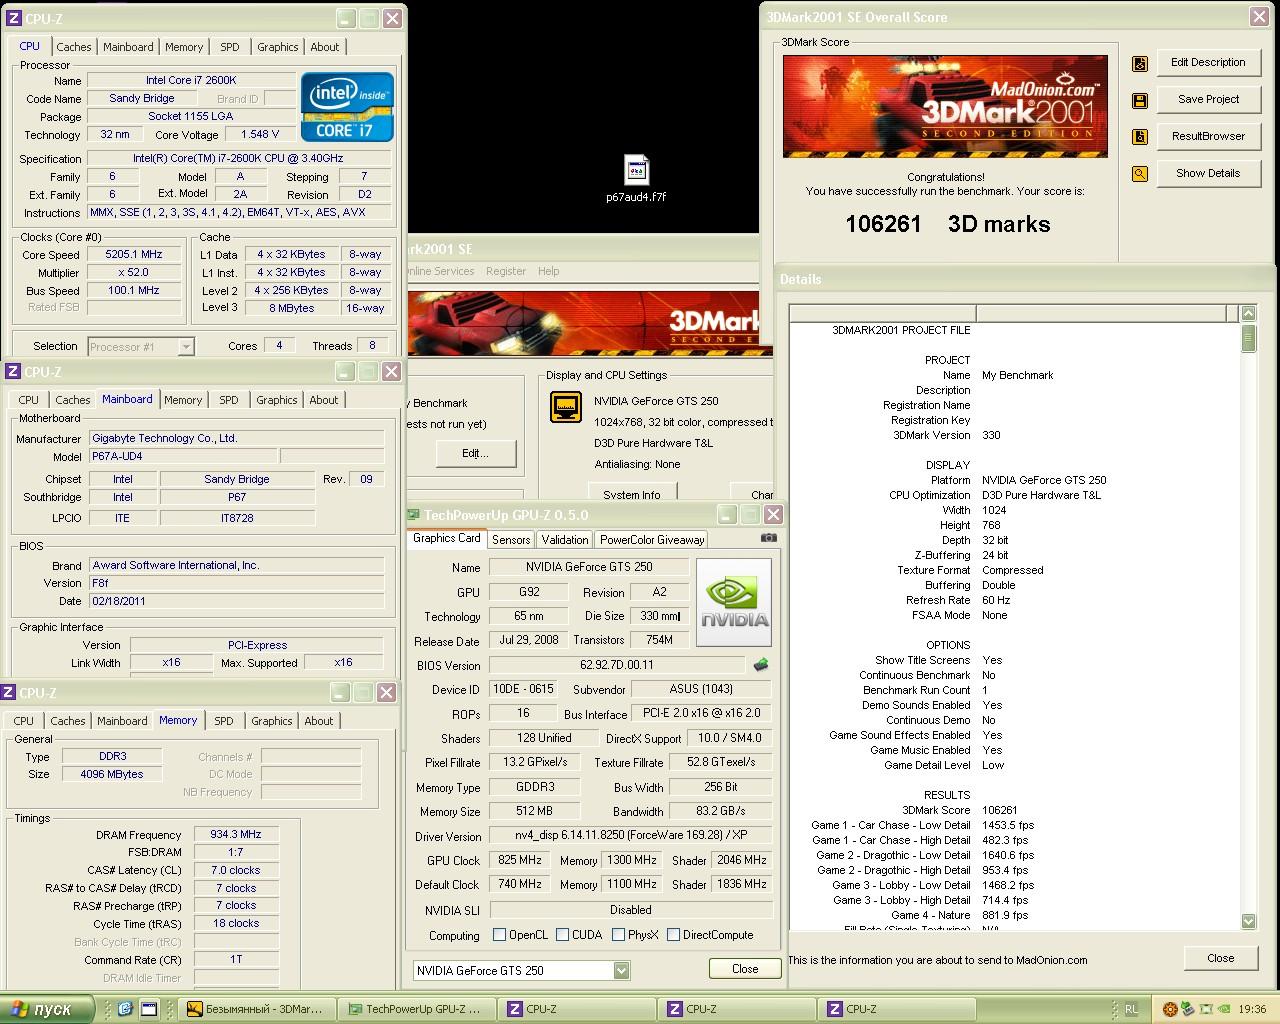Click the Core Speed value 5205.1 MHz
The height and width of the screenshot is (1024, 1280).
(x=134, y=255)
